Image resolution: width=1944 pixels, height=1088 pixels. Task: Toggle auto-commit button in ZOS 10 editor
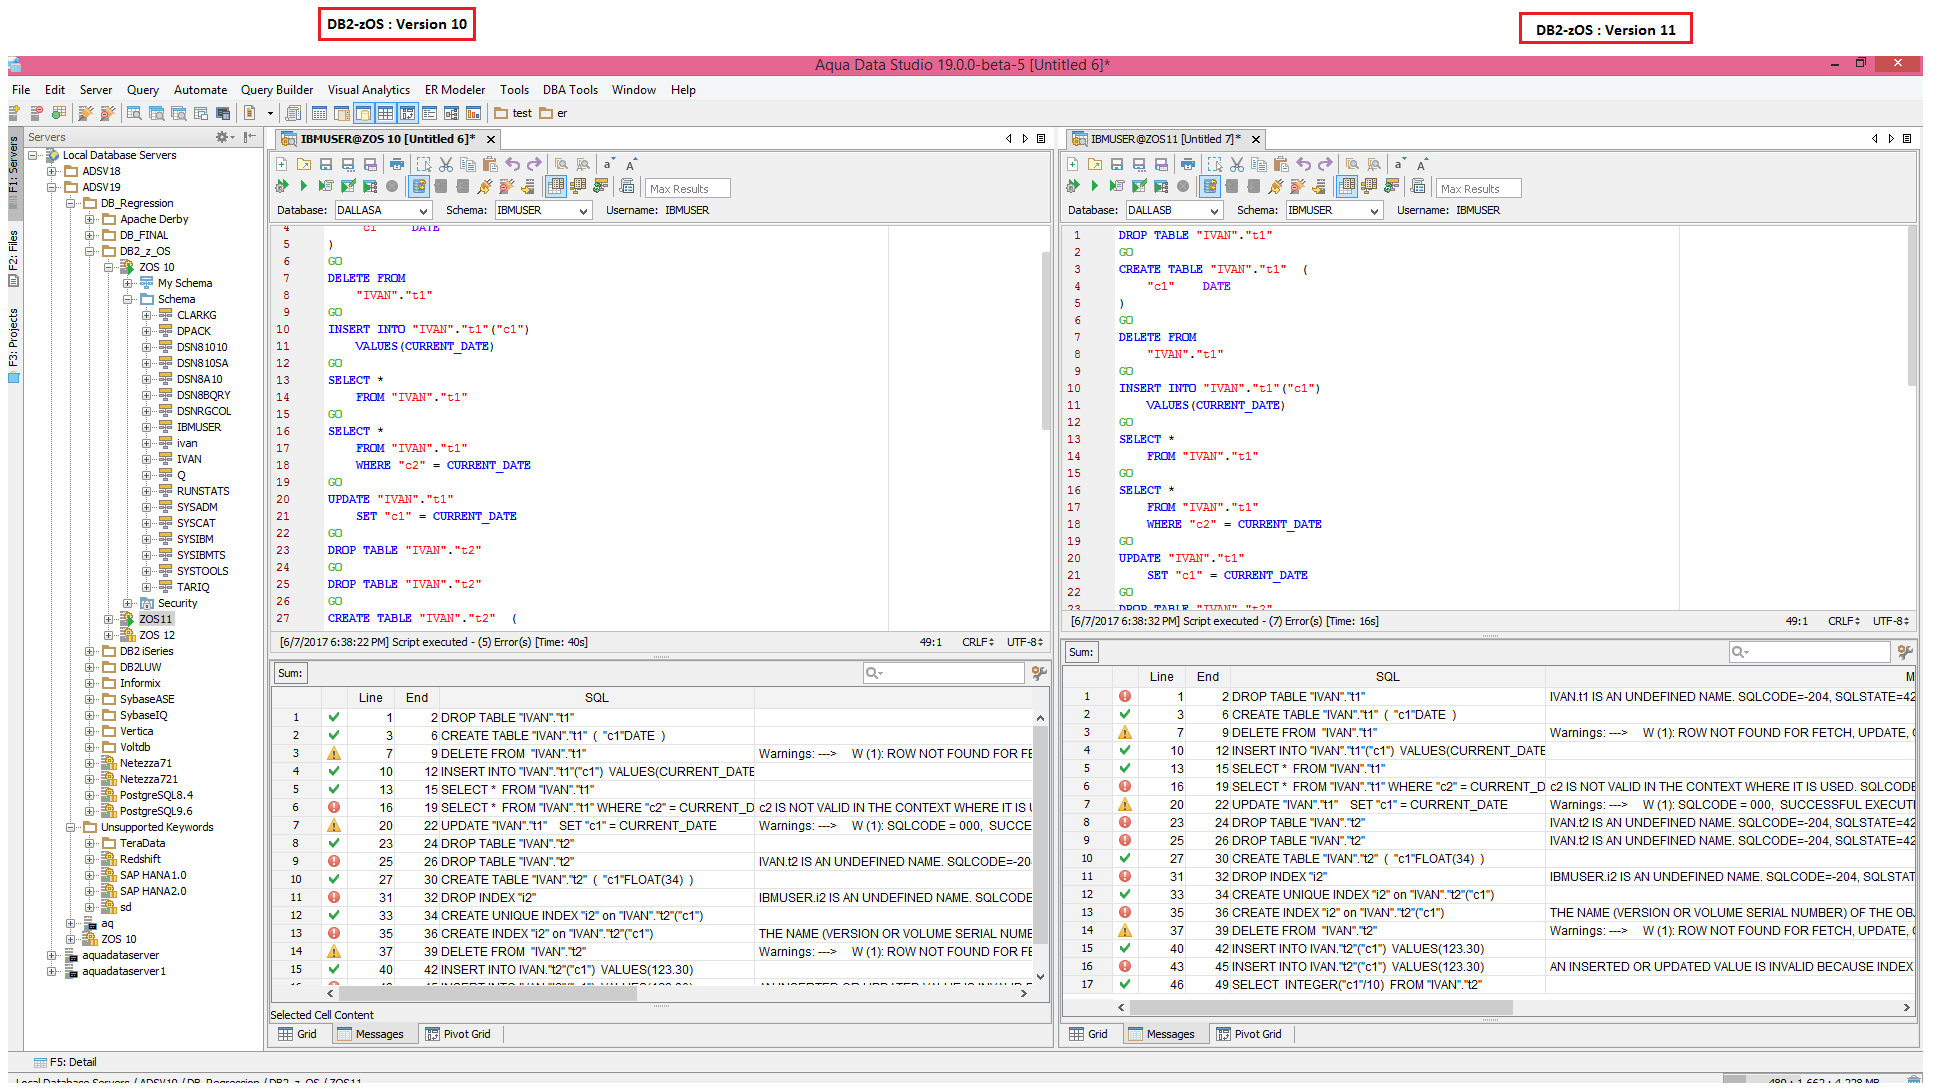(419, 186)
